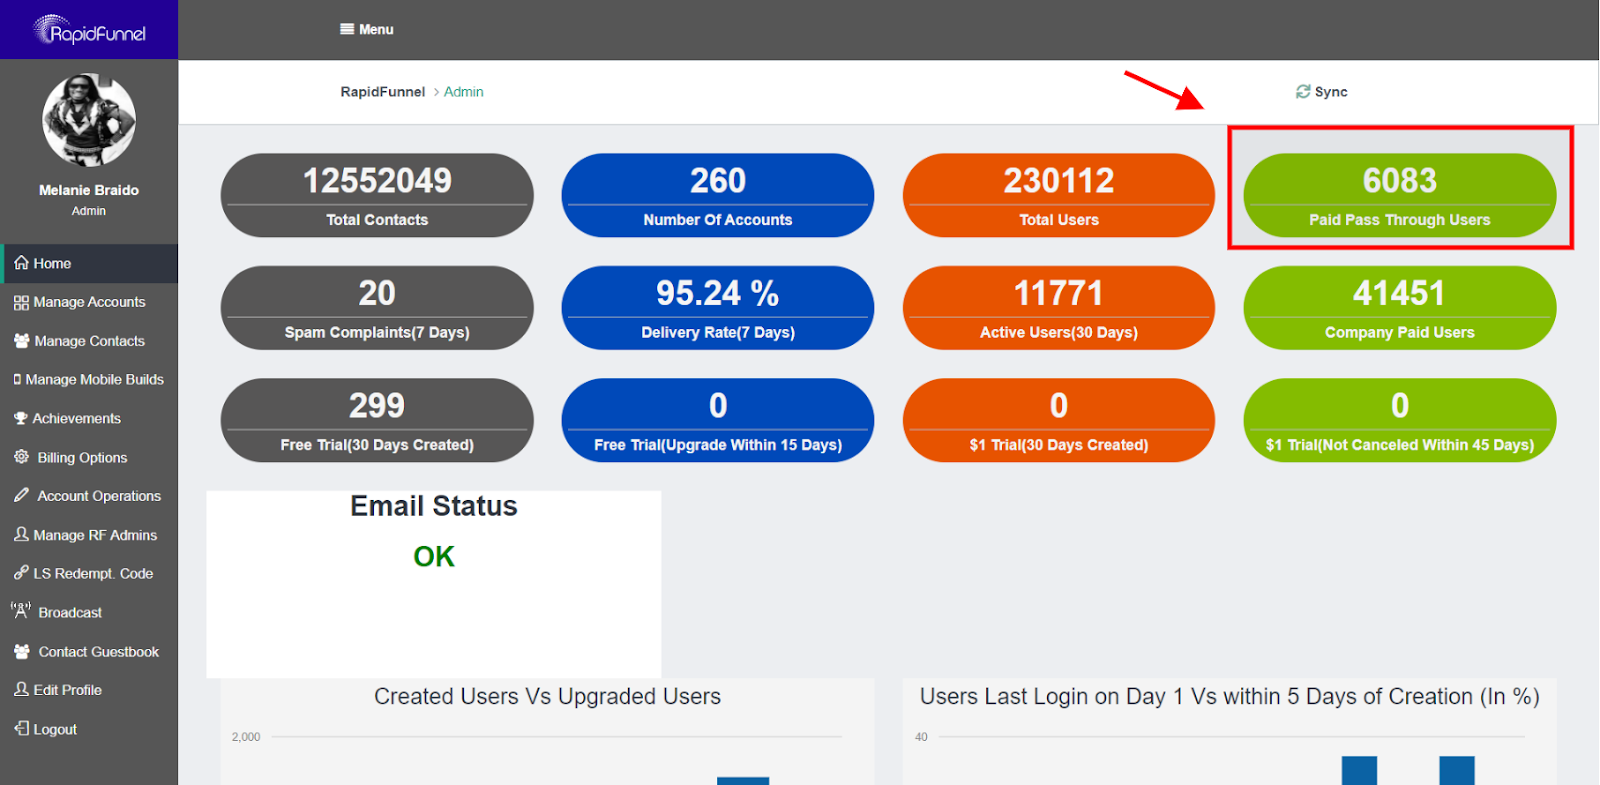
Task: Click the Number Of Accounts card
Action: click(718, 195)
